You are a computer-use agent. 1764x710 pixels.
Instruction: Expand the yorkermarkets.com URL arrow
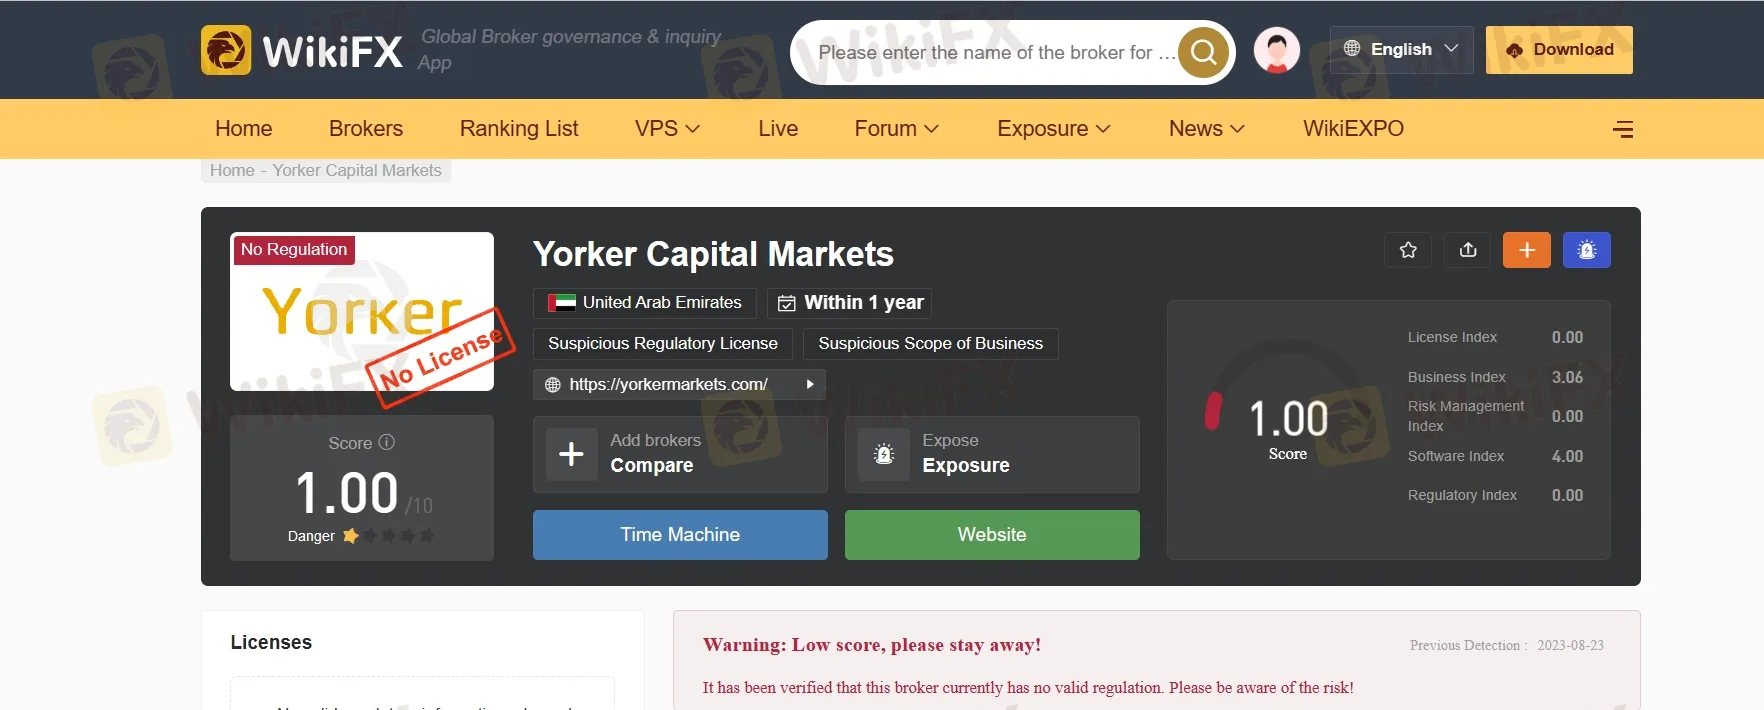(810, 384)
